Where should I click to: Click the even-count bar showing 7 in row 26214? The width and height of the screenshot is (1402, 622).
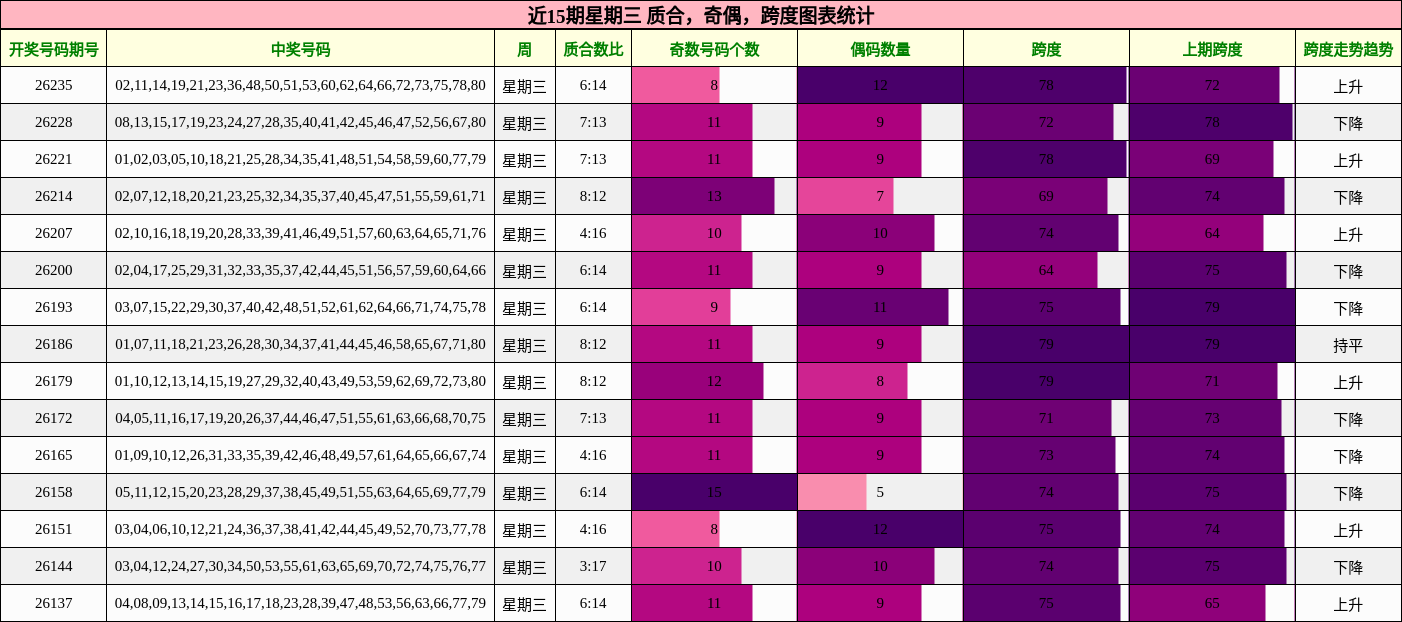846,196
